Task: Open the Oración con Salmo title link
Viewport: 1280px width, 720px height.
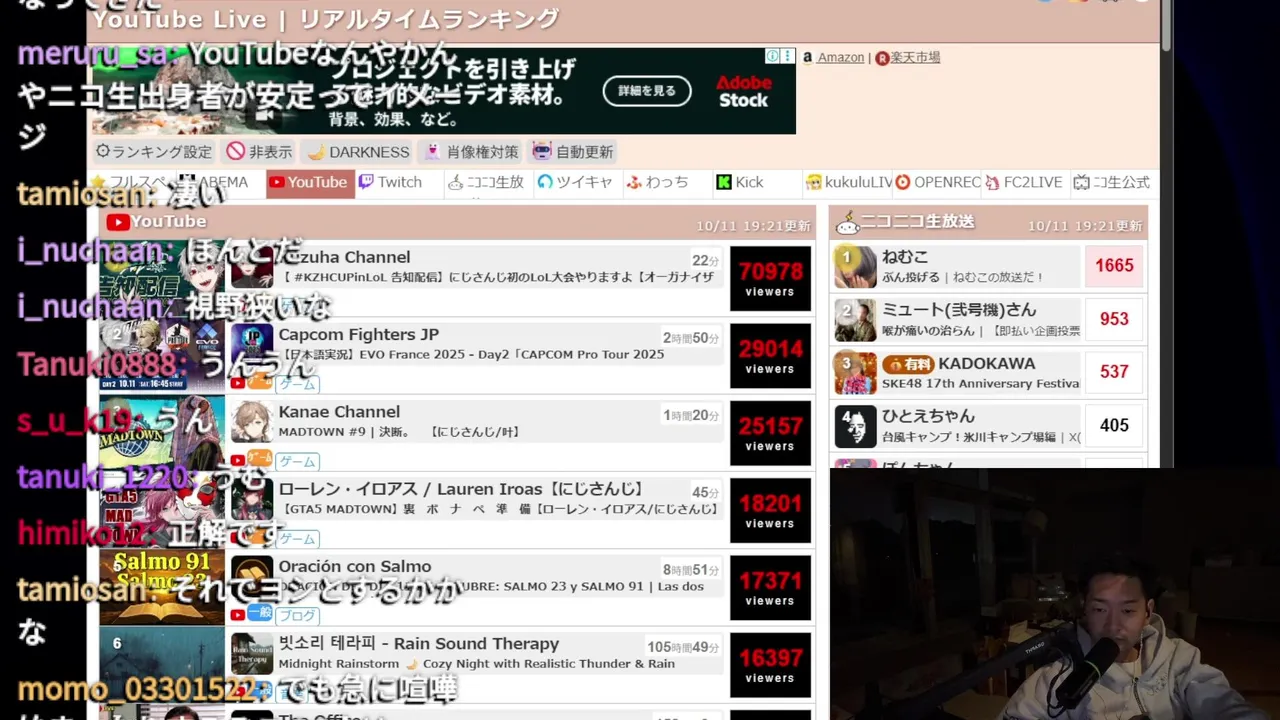Action: point(354,566)
